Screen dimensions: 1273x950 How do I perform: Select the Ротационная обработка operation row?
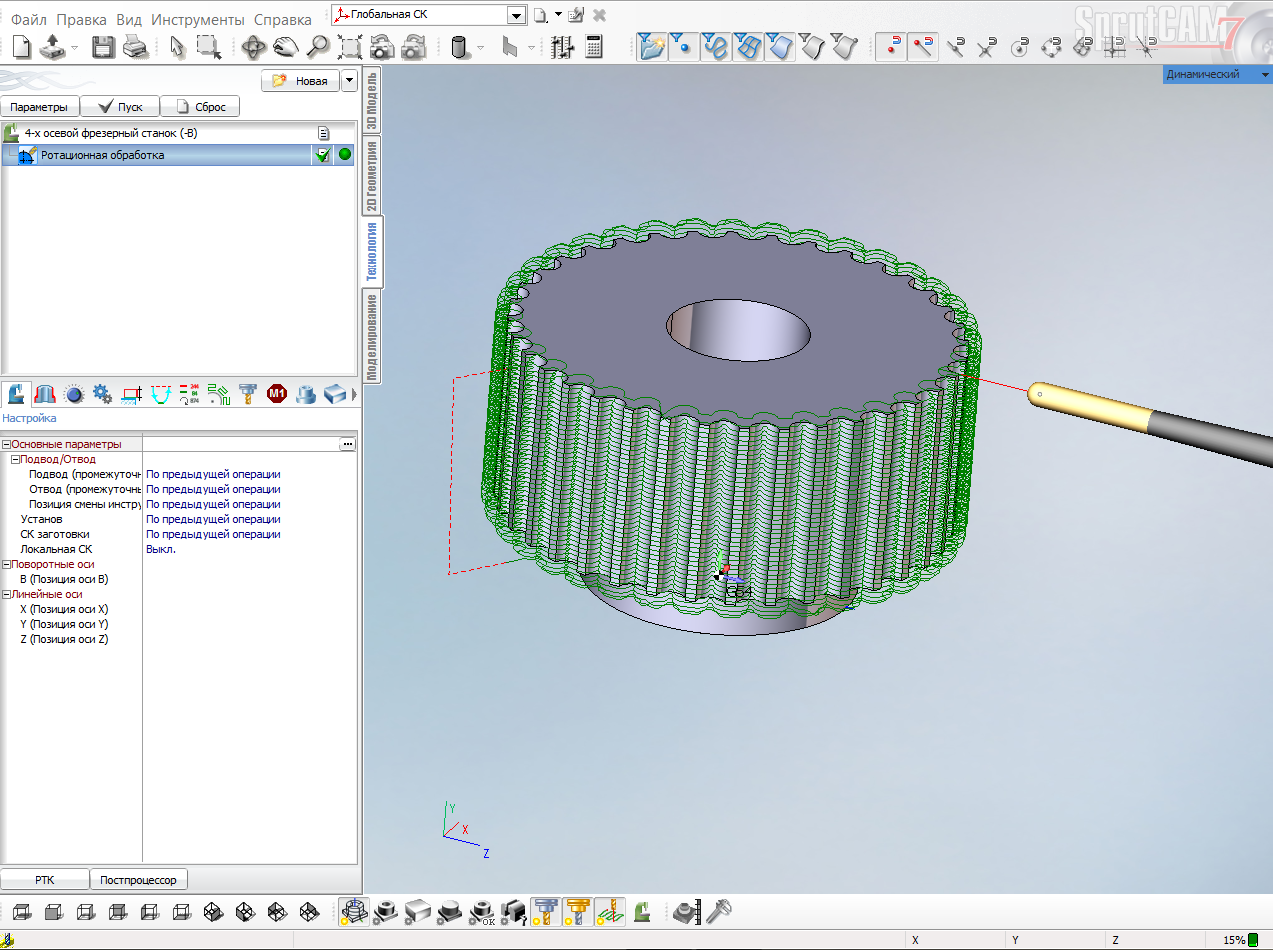178,155
